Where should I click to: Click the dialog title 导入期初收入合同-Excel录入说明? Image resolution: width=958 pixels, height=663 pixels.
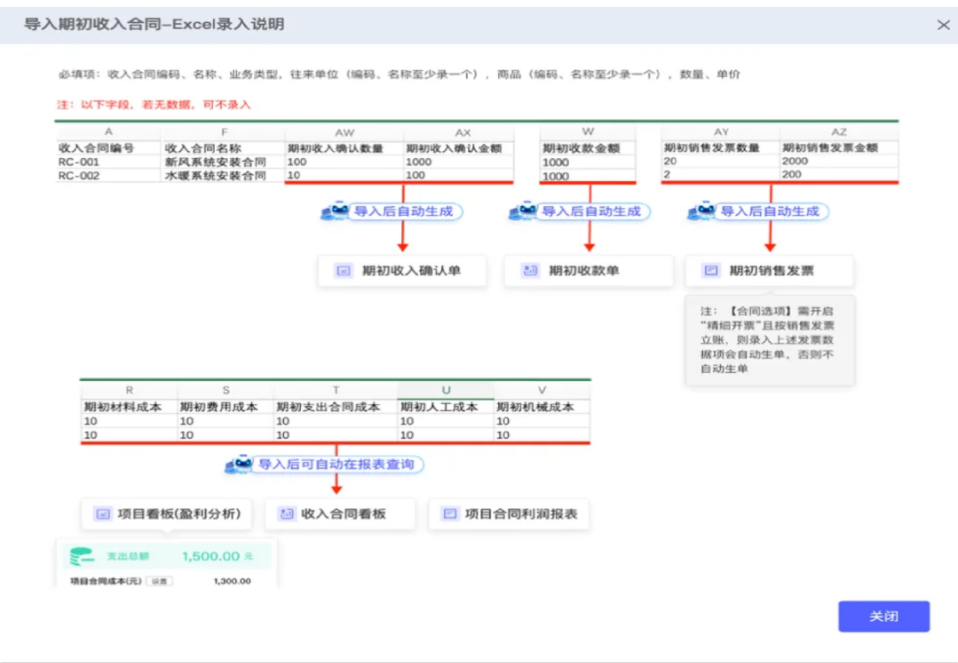[x=154, y=24]
